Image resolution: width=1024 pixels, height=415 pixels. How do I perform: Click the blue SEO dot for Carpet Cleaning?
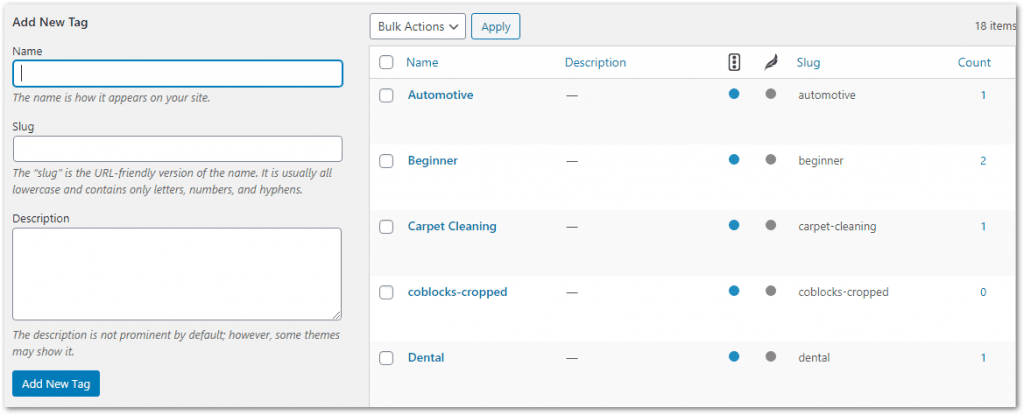(734, 225)
